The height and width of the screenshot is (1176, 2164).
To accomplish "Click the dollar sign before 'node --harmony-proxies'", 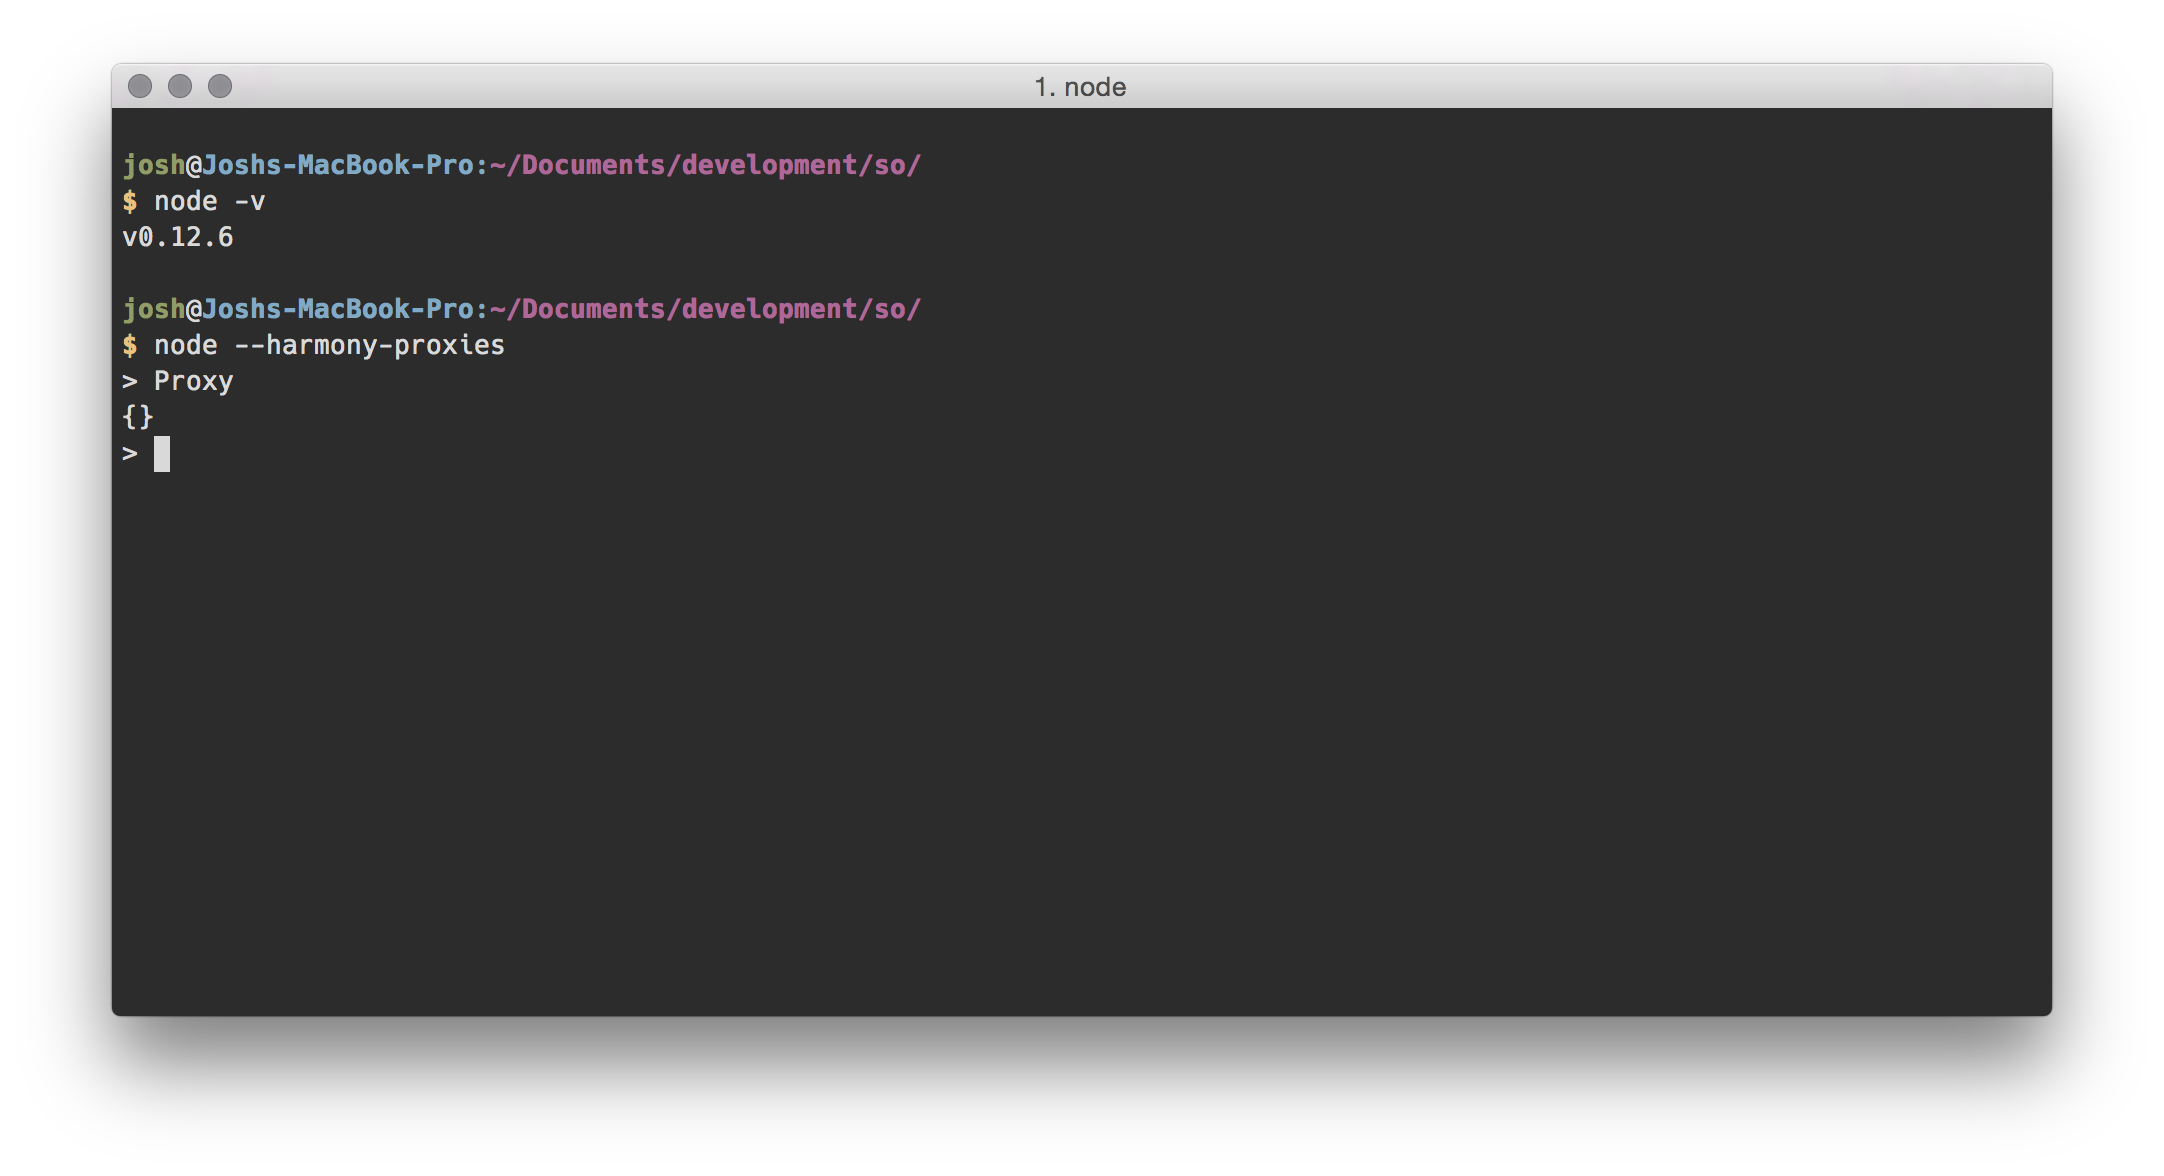I will tap(130, 345).
